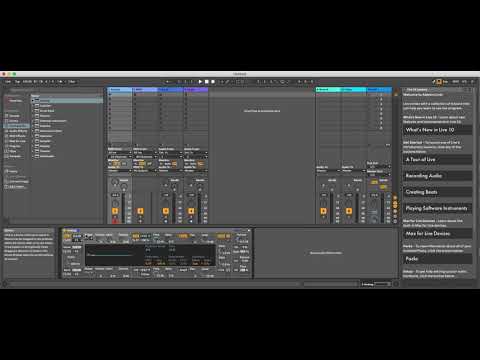Mute return track A with activator
Screen dimensions: 480x360
point(323,211)
